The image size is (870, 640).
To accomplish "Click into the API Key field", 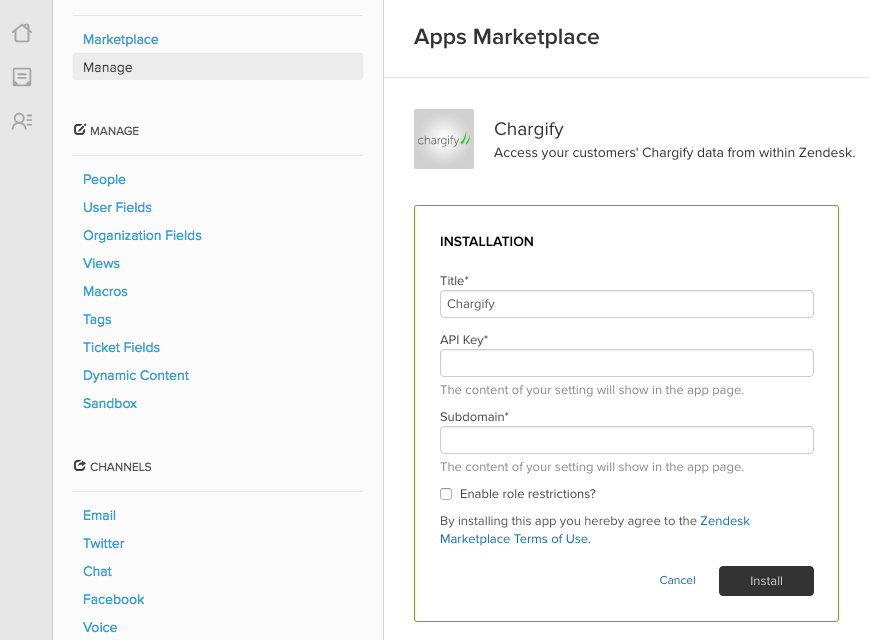I will click(626, 363).
